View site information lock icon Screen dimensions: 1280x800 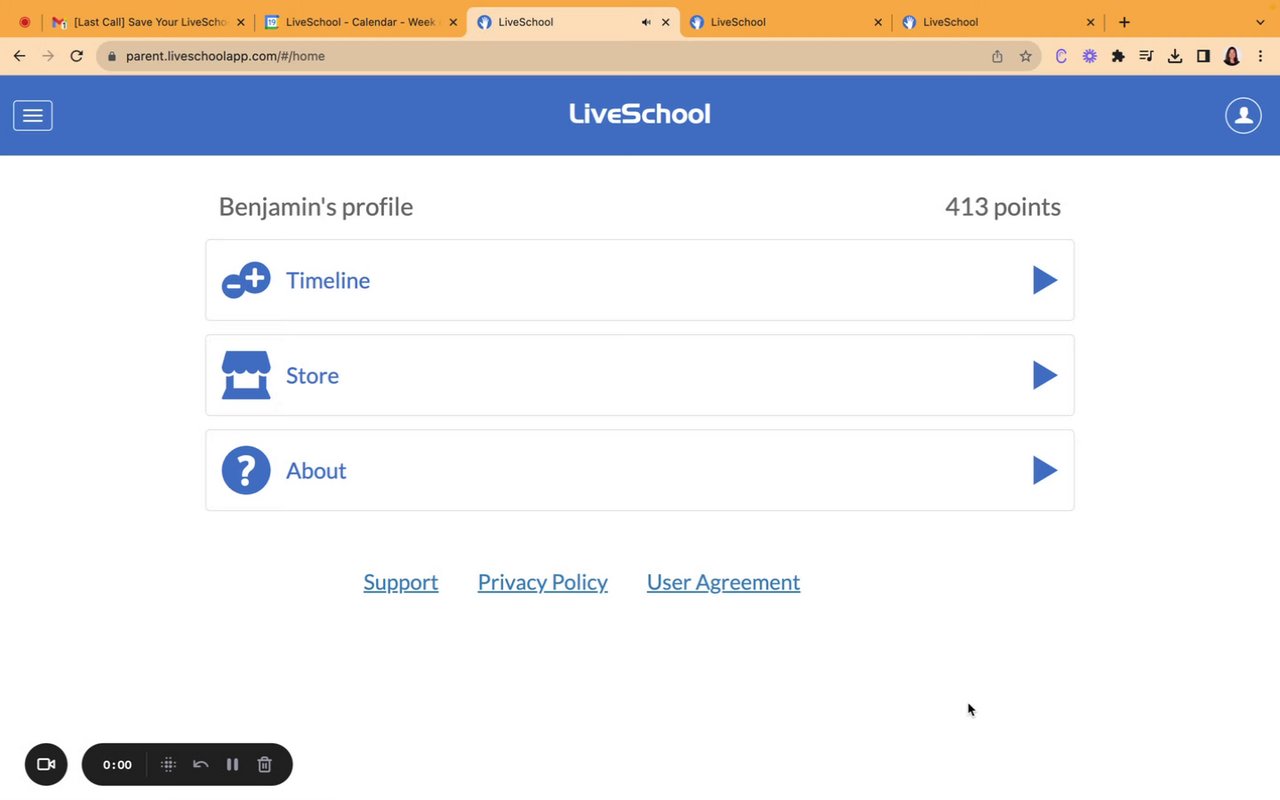pyautogui.click(x=111, y=56)
